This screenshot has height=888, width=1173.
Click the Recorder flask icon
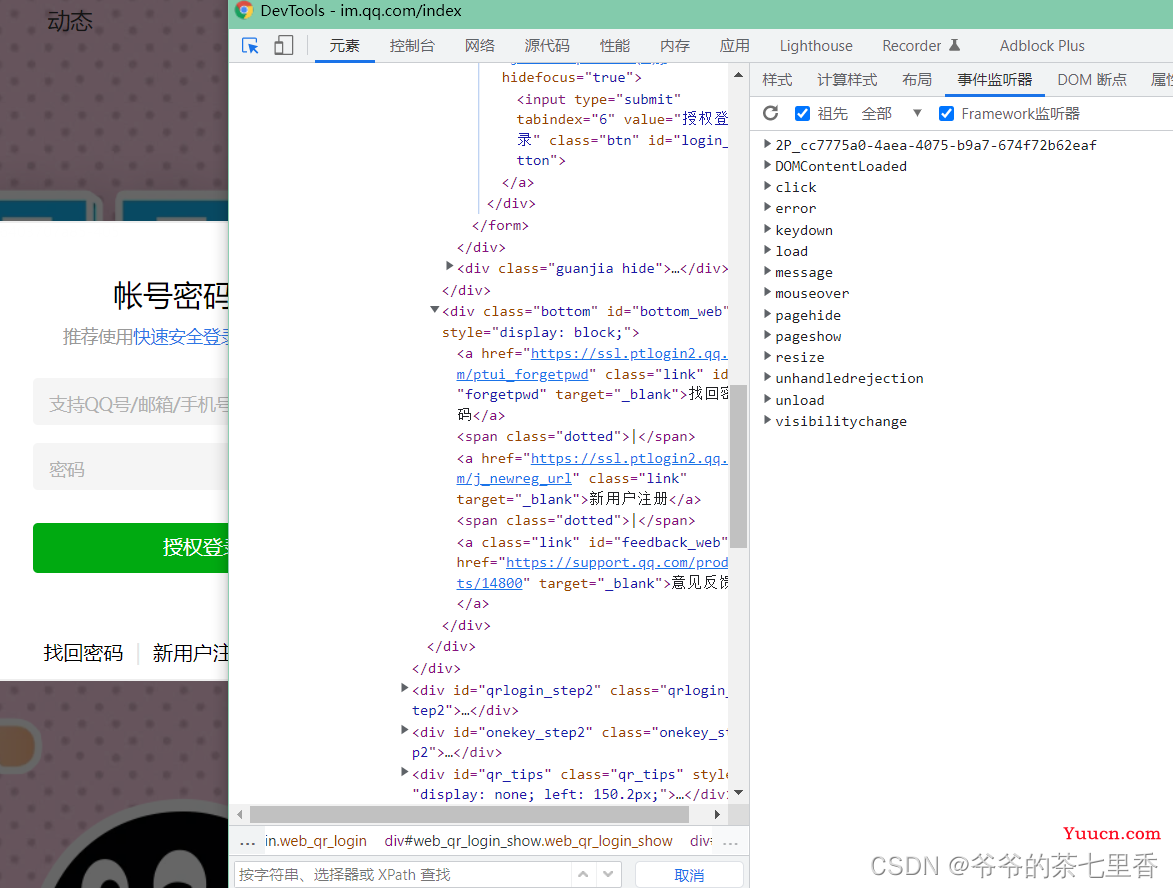point(955,45)
